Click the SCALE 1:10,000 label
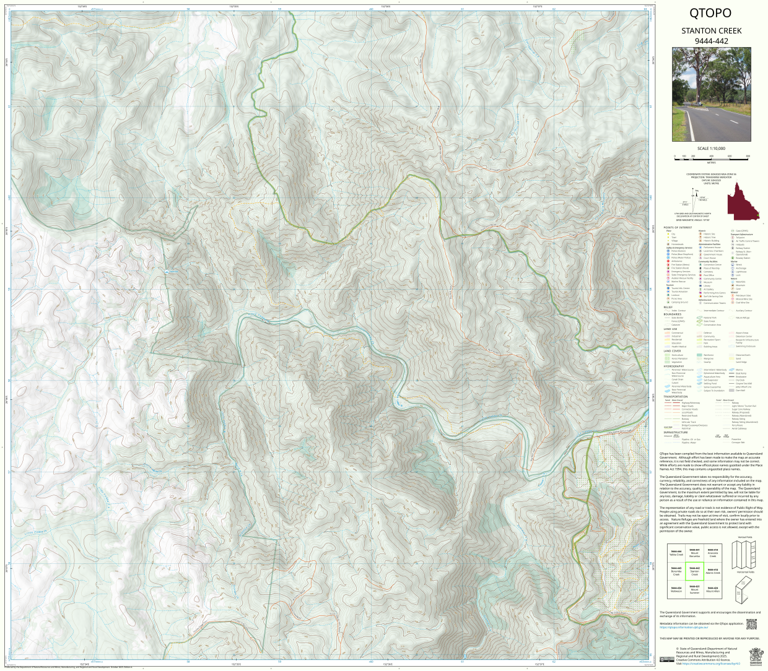768x671 pixels. (711, 148)
